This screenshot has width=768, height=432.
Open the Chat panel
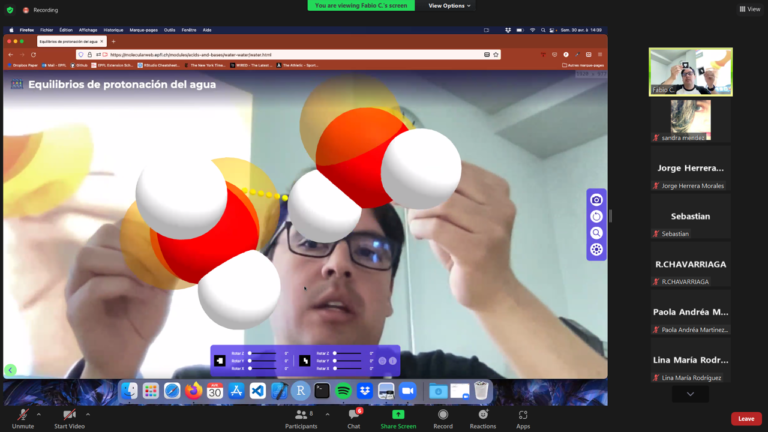[353, 415]
